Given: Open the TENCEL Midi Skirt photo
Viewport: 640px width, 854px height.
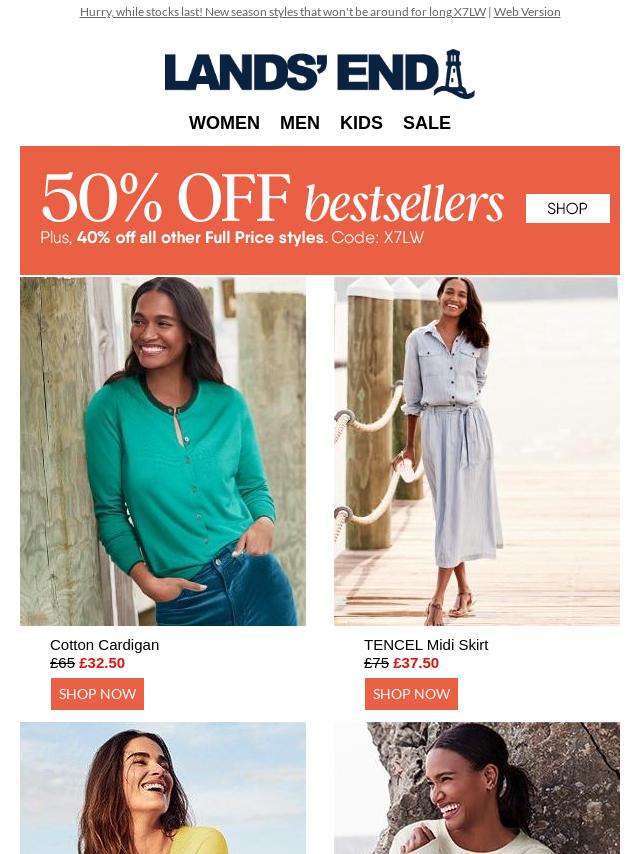Looking at the screenshot, I should pos(477,451).
